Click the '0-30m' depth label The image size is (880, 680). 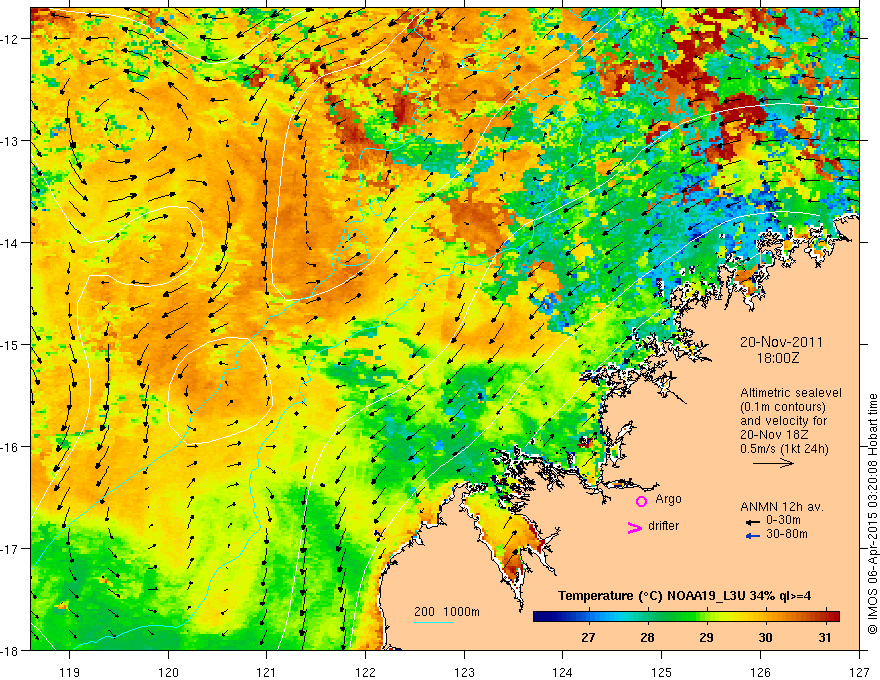pos(783,520)
